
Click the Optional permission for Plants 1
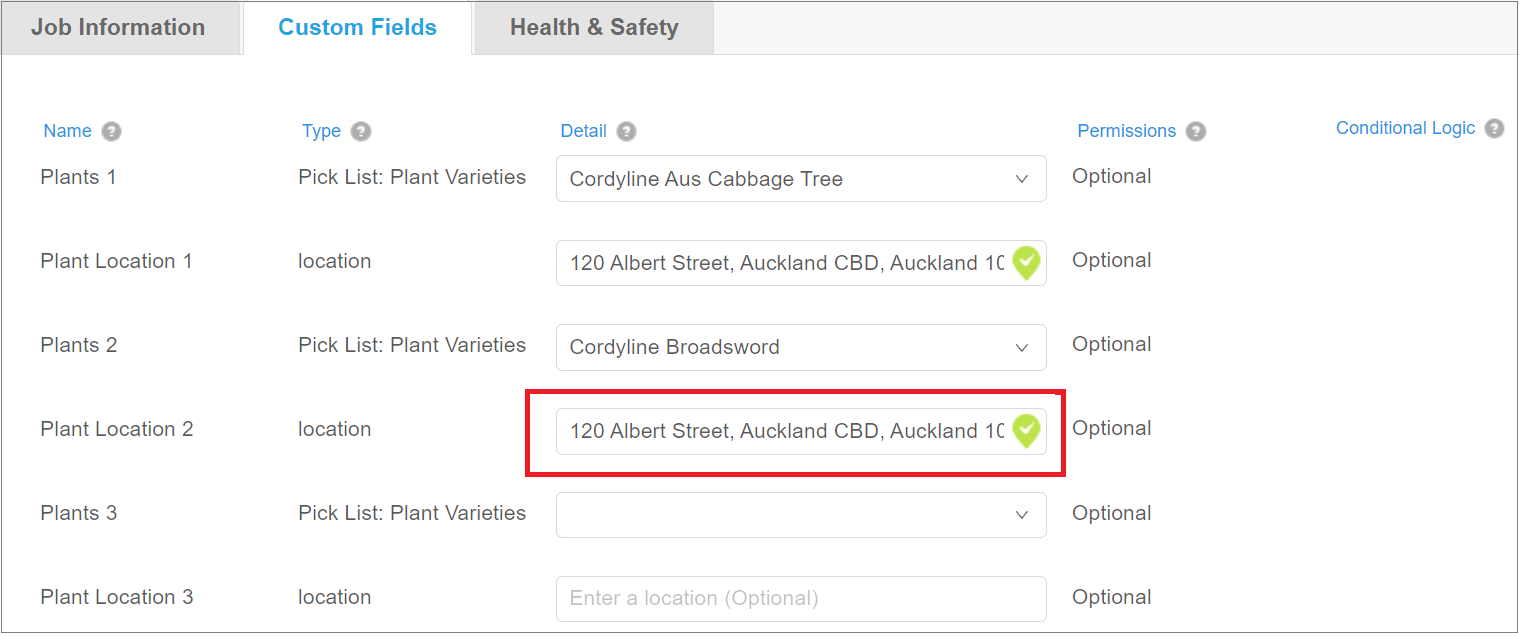click(1111, 176)
